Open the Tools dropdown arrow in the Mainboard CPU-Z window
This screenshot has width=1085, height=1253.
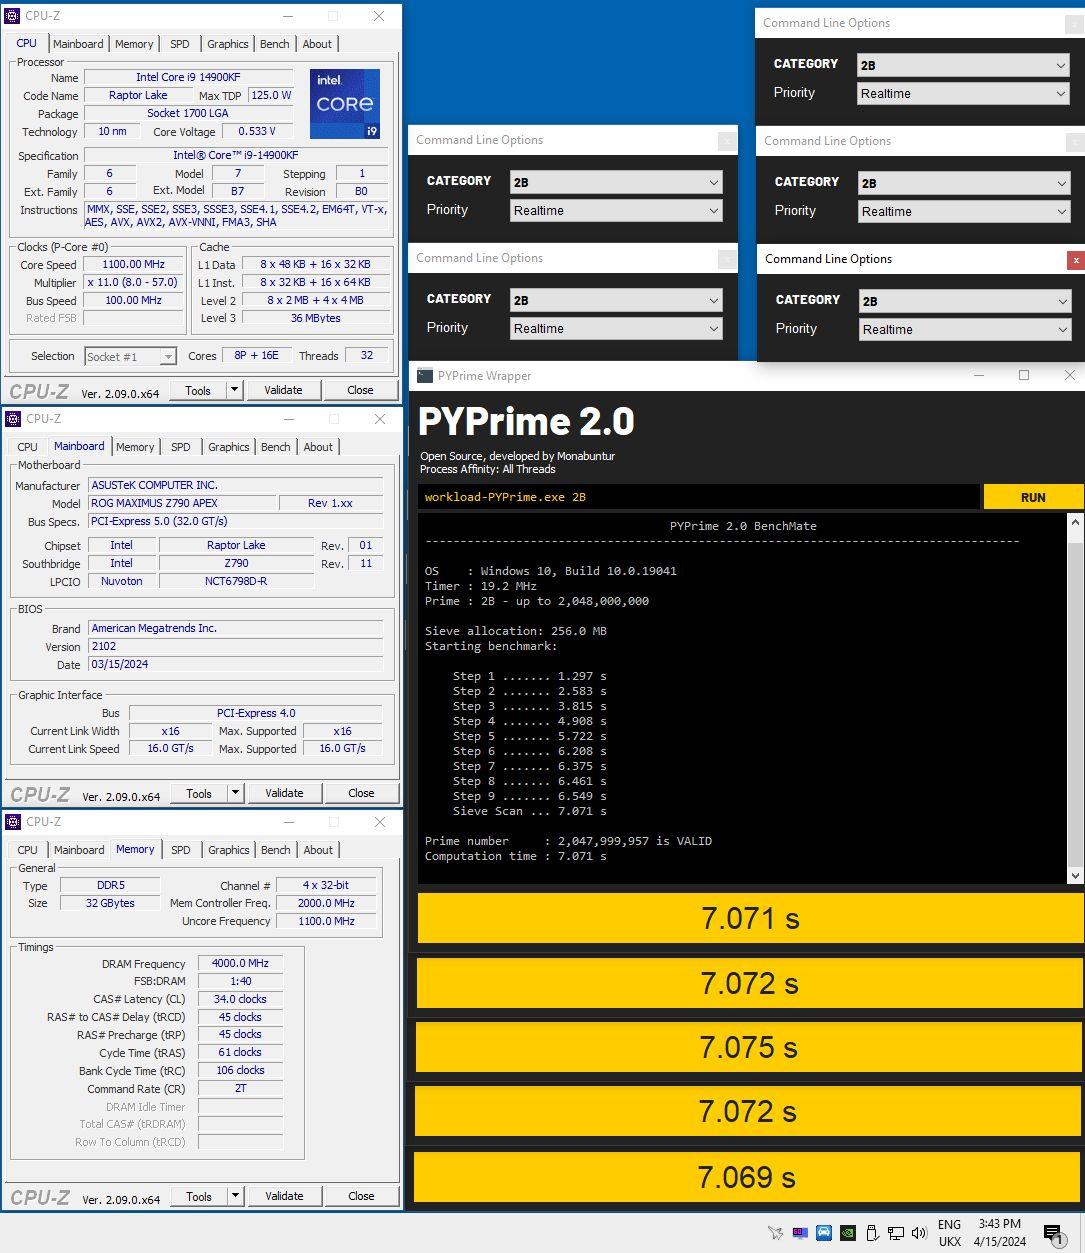tap(236, 793)
